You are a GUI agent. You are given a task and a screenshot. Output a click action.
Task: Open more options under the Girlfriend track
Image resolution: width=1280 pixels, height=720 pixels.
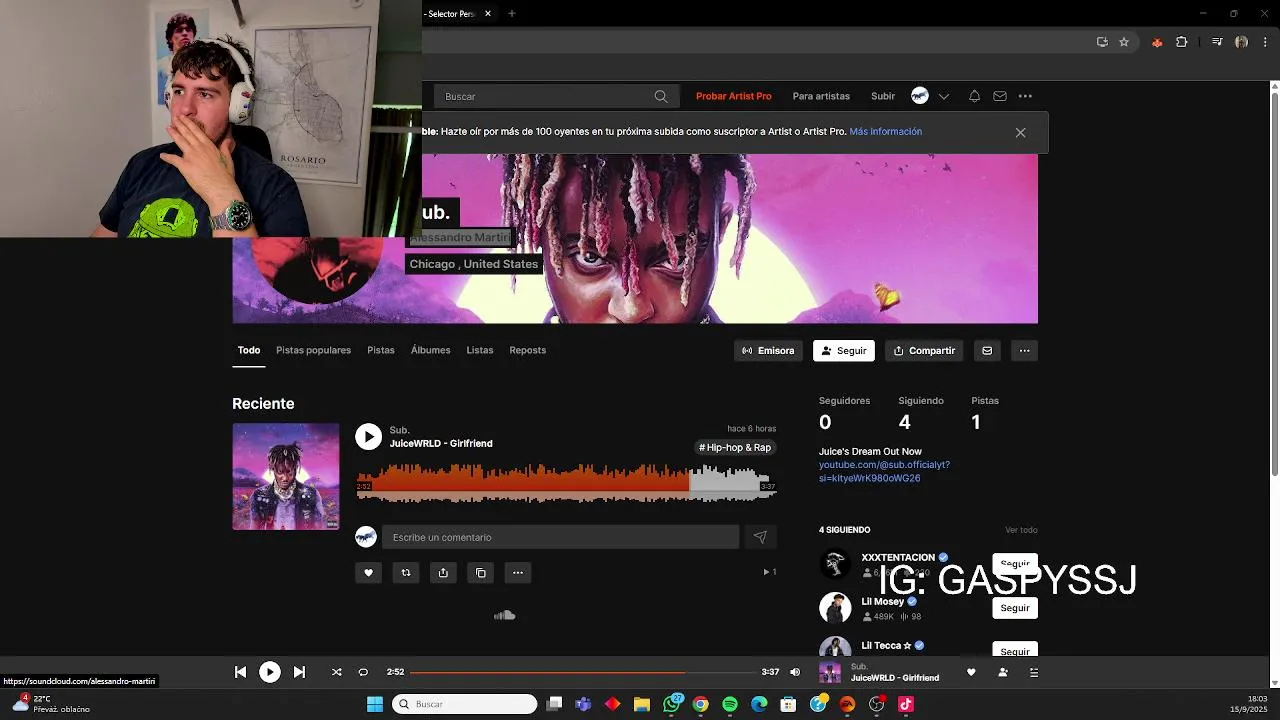click(x=518, y=573)
